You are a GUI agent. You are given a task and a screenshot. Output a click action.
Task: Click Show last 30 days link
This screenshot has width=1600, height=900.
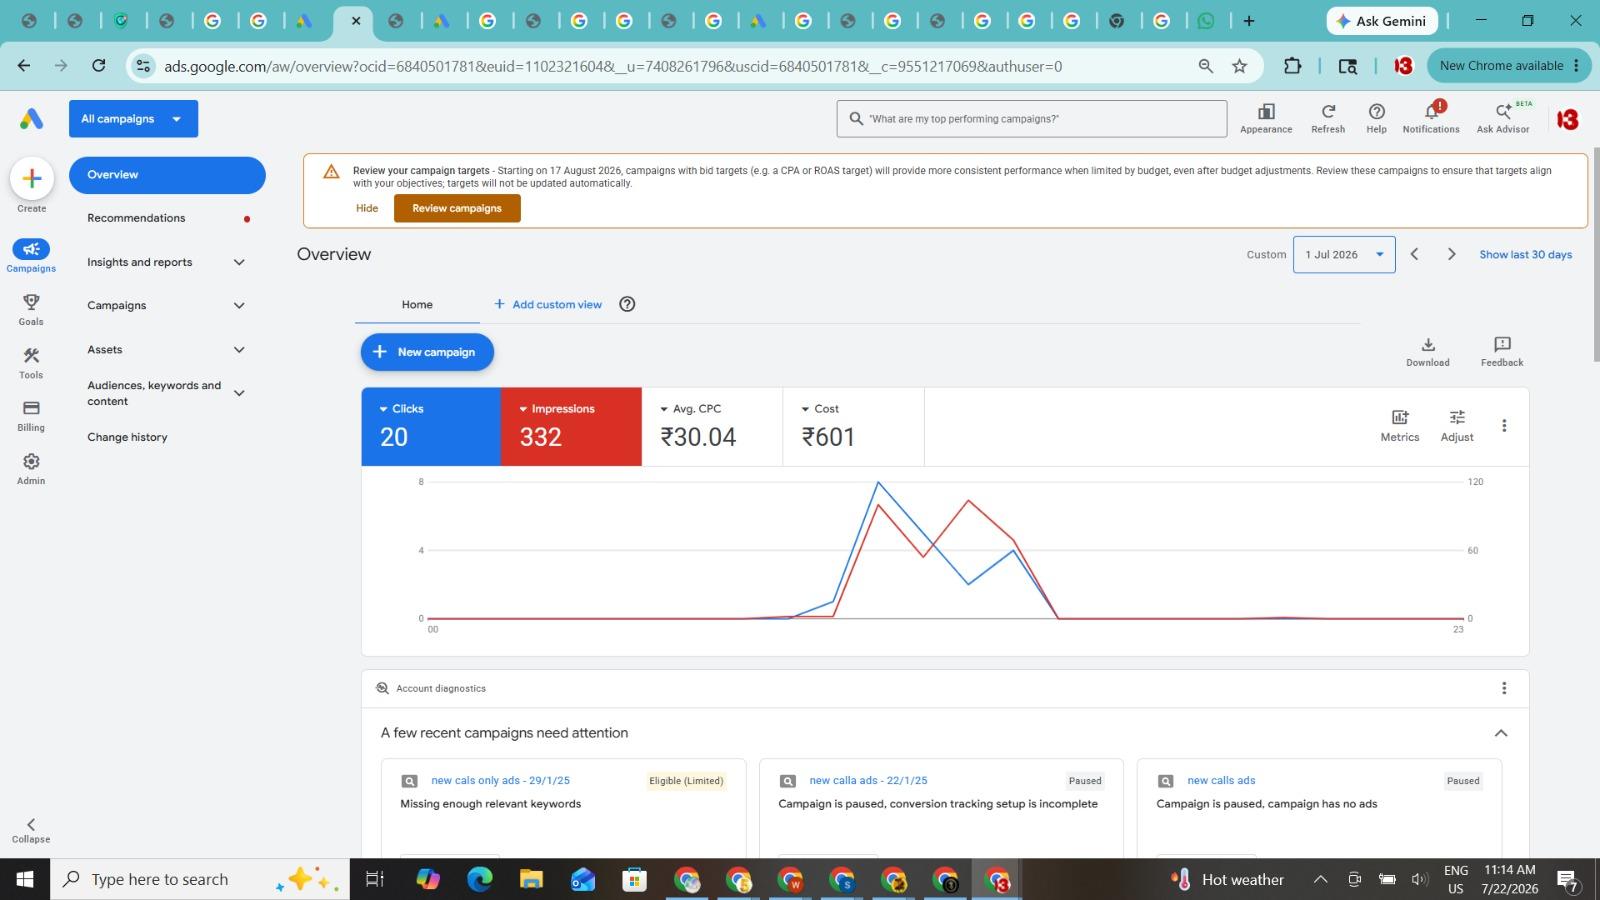pyautogui.click(x=1526, y=255)
